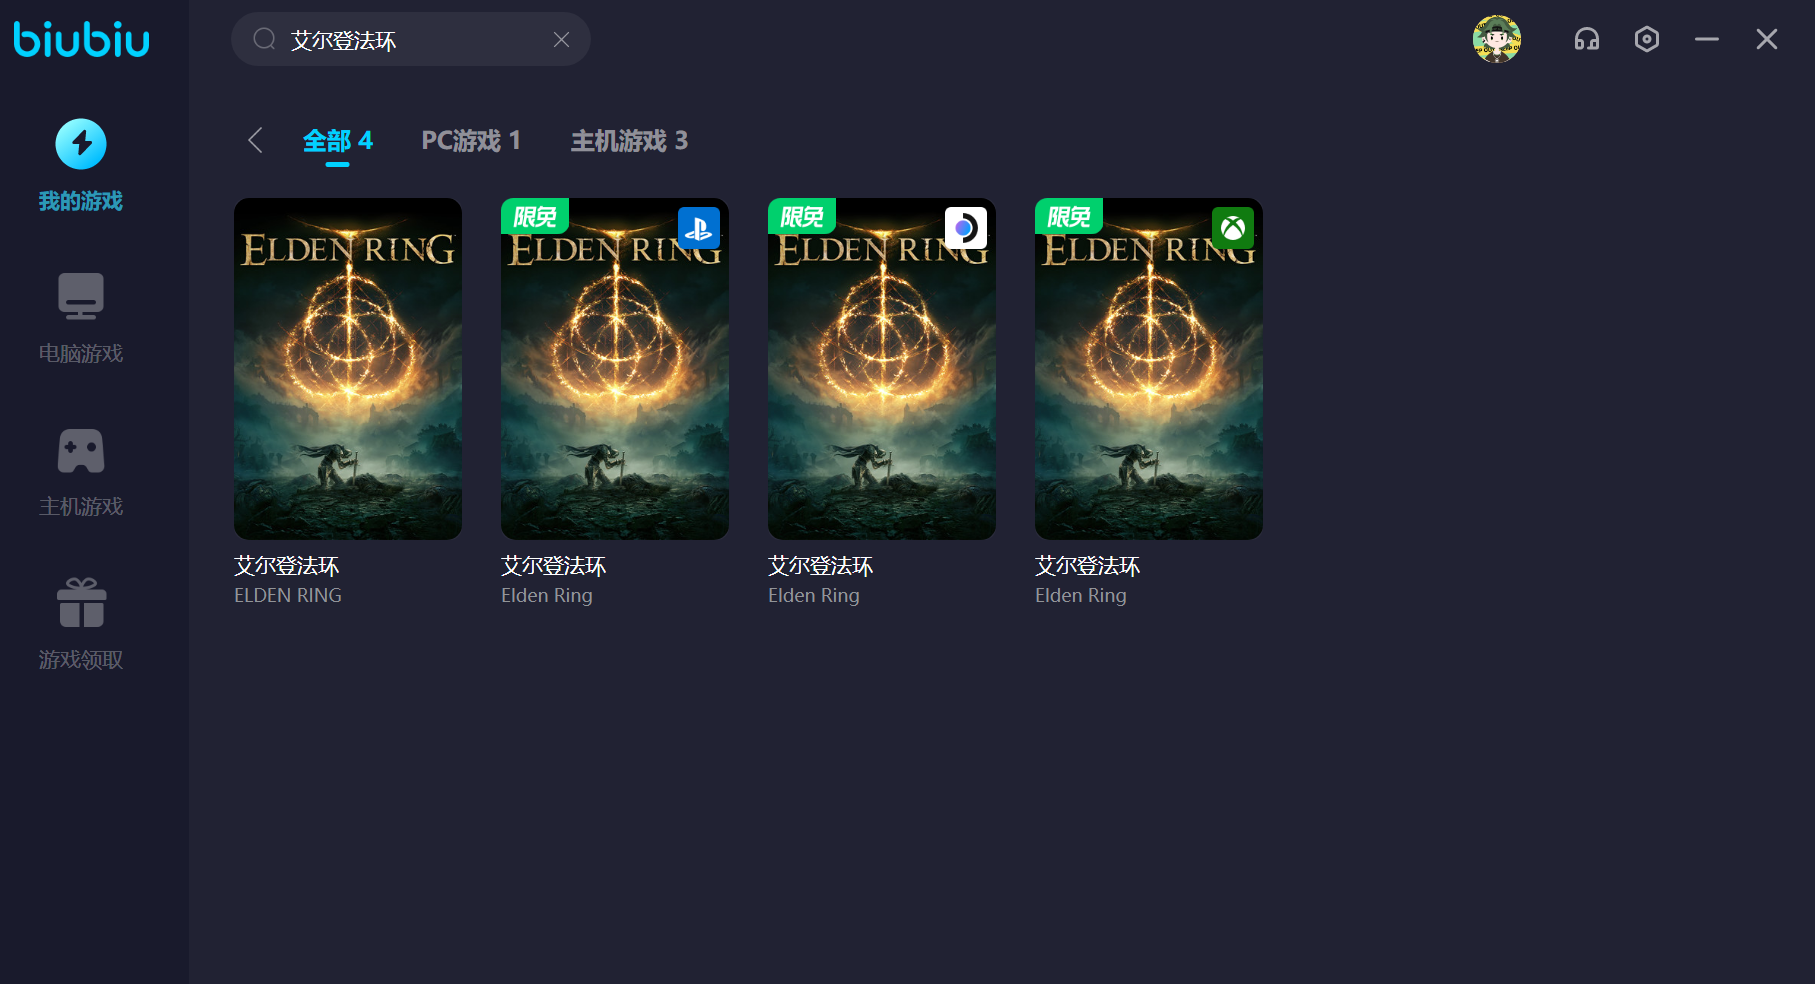Open 主机游戏 gamepad icon in sidebar
Screen dimensions: 1815x984
[81, 451]
